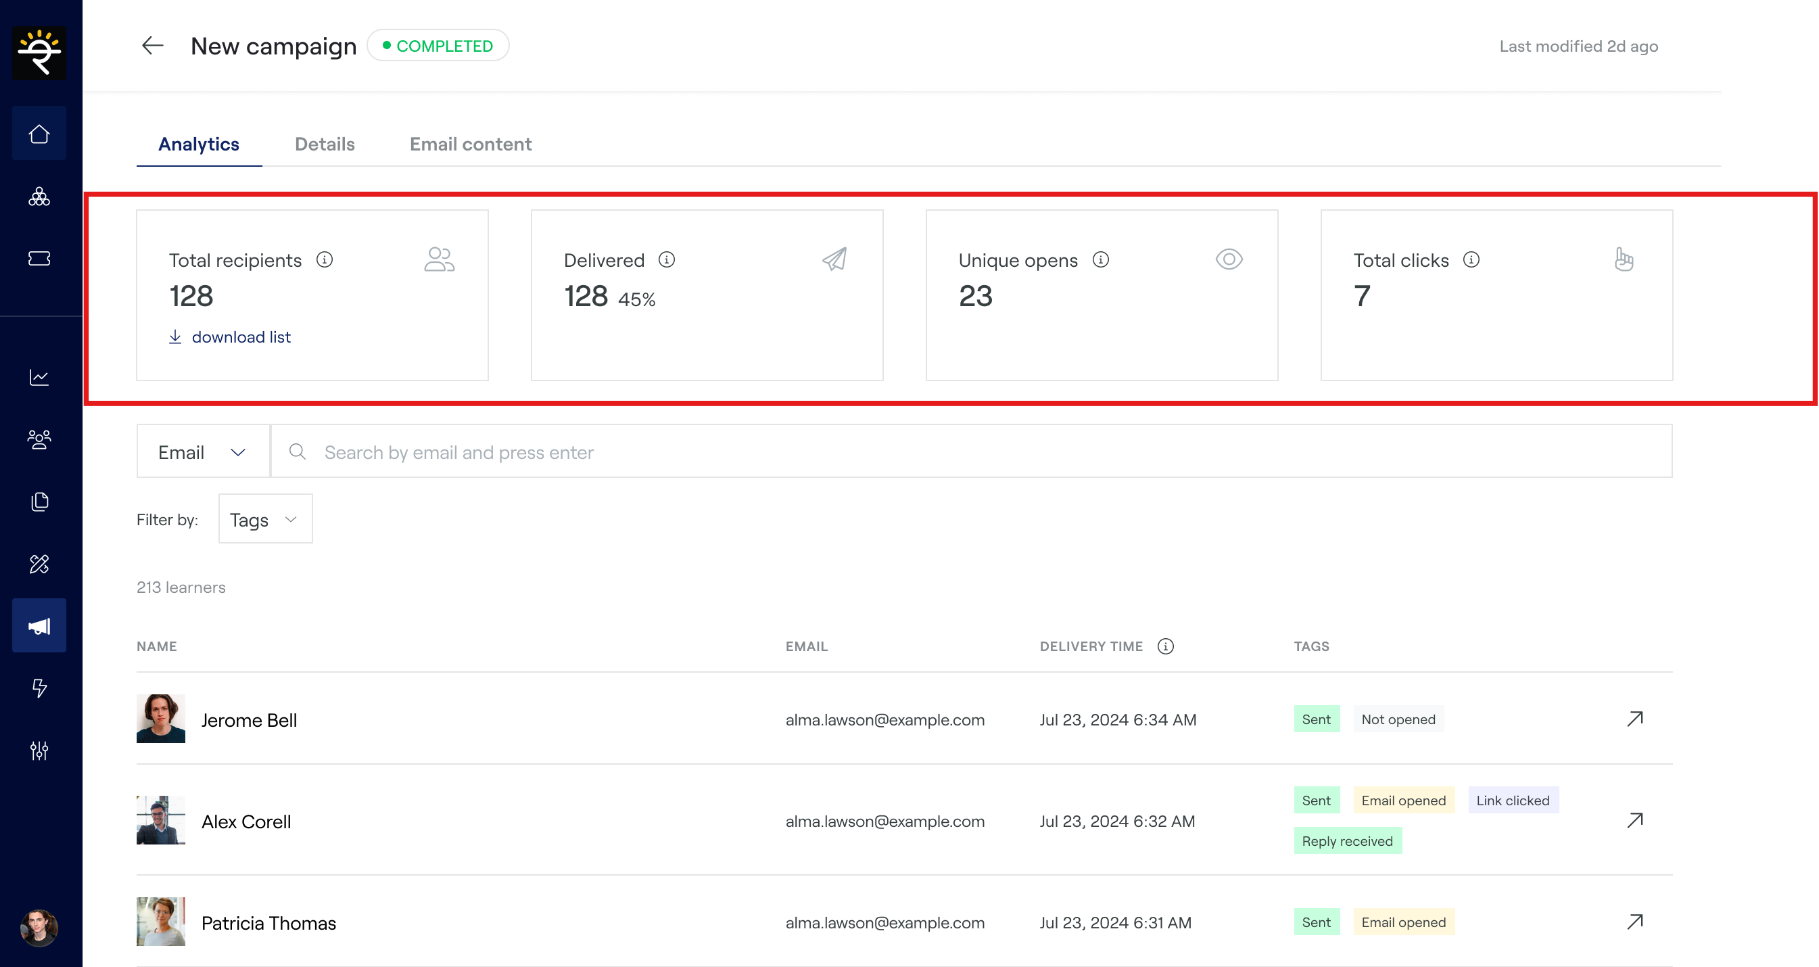
Task: Select the Analytics tab
Action: (199, 144)
